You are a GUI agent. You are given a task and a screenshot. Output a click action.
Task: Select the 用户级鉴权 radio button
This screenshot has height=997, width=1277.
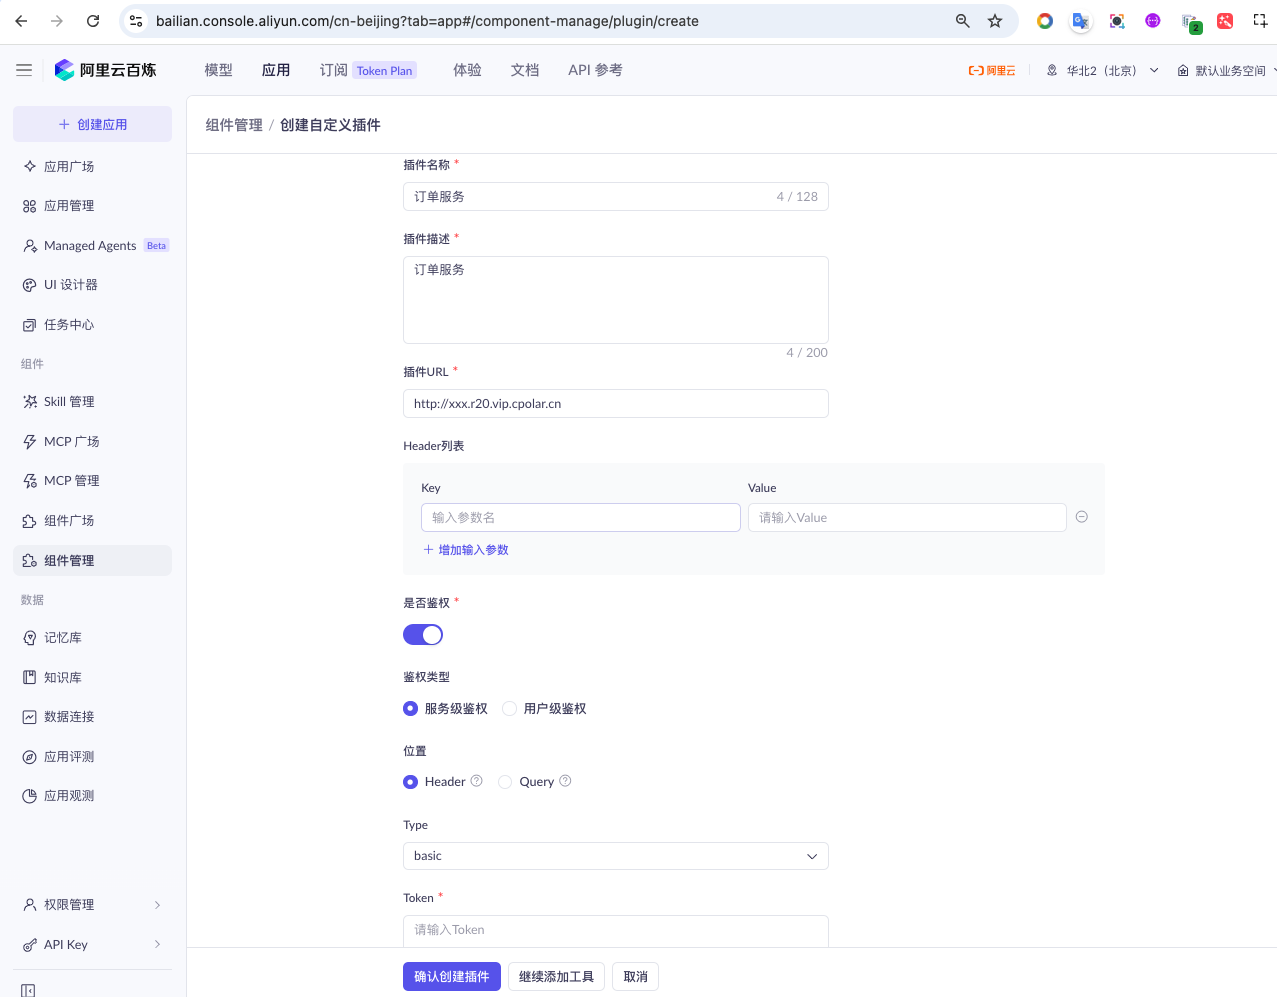509,709
